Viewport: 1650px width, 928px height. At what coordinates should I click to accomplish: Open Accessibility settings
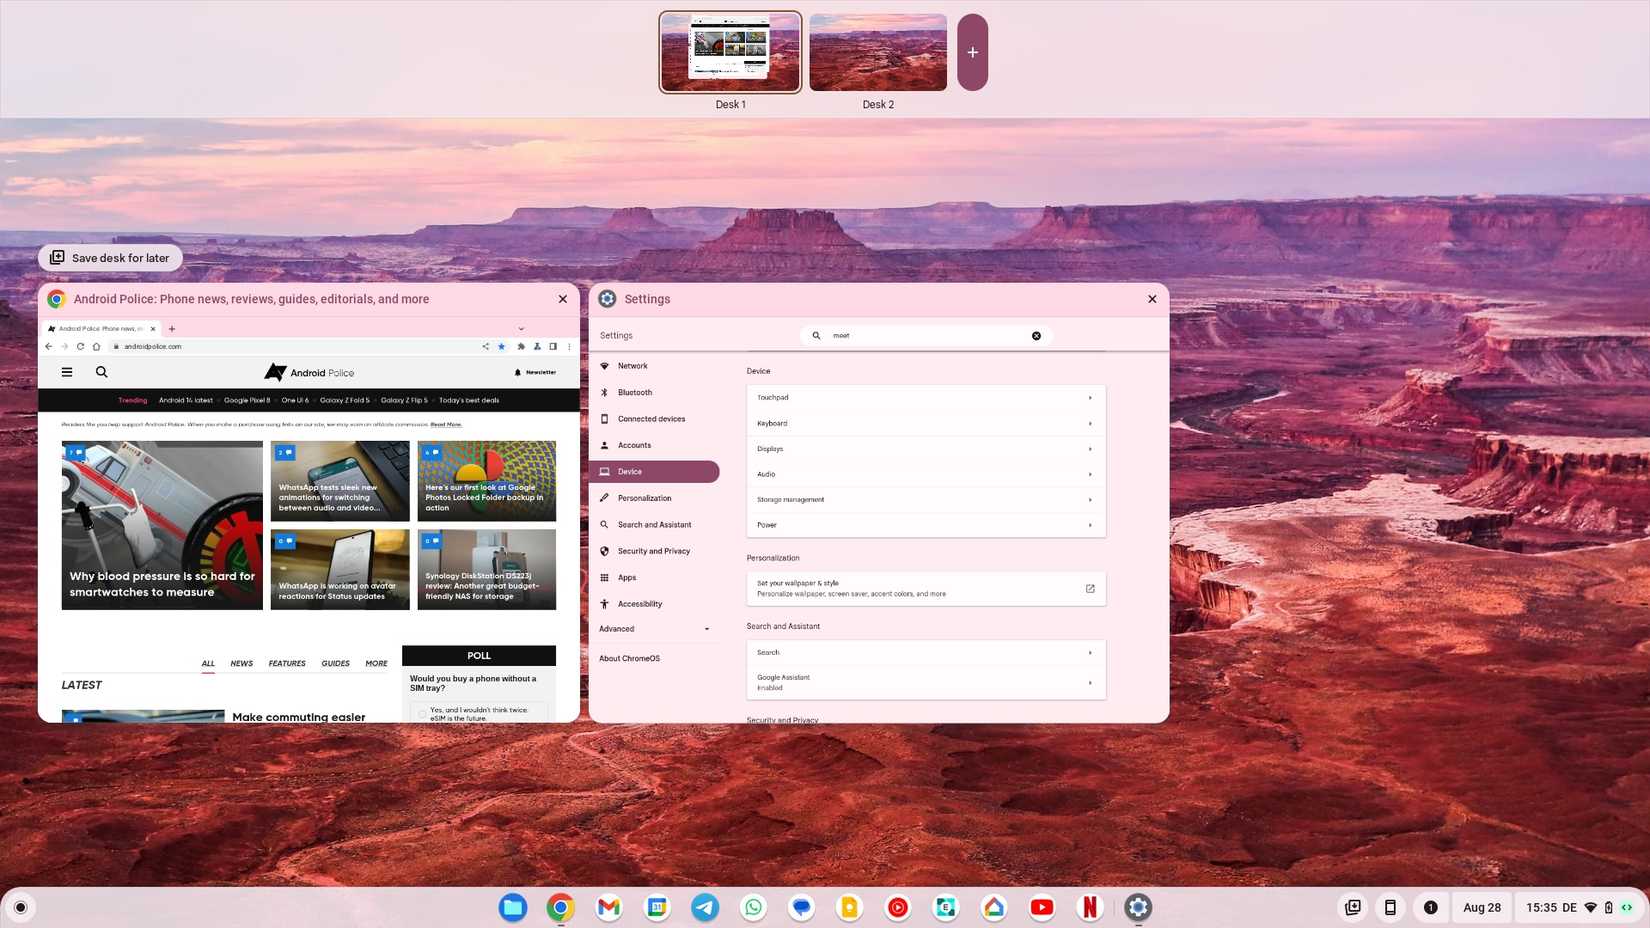[x=640, y=603]
